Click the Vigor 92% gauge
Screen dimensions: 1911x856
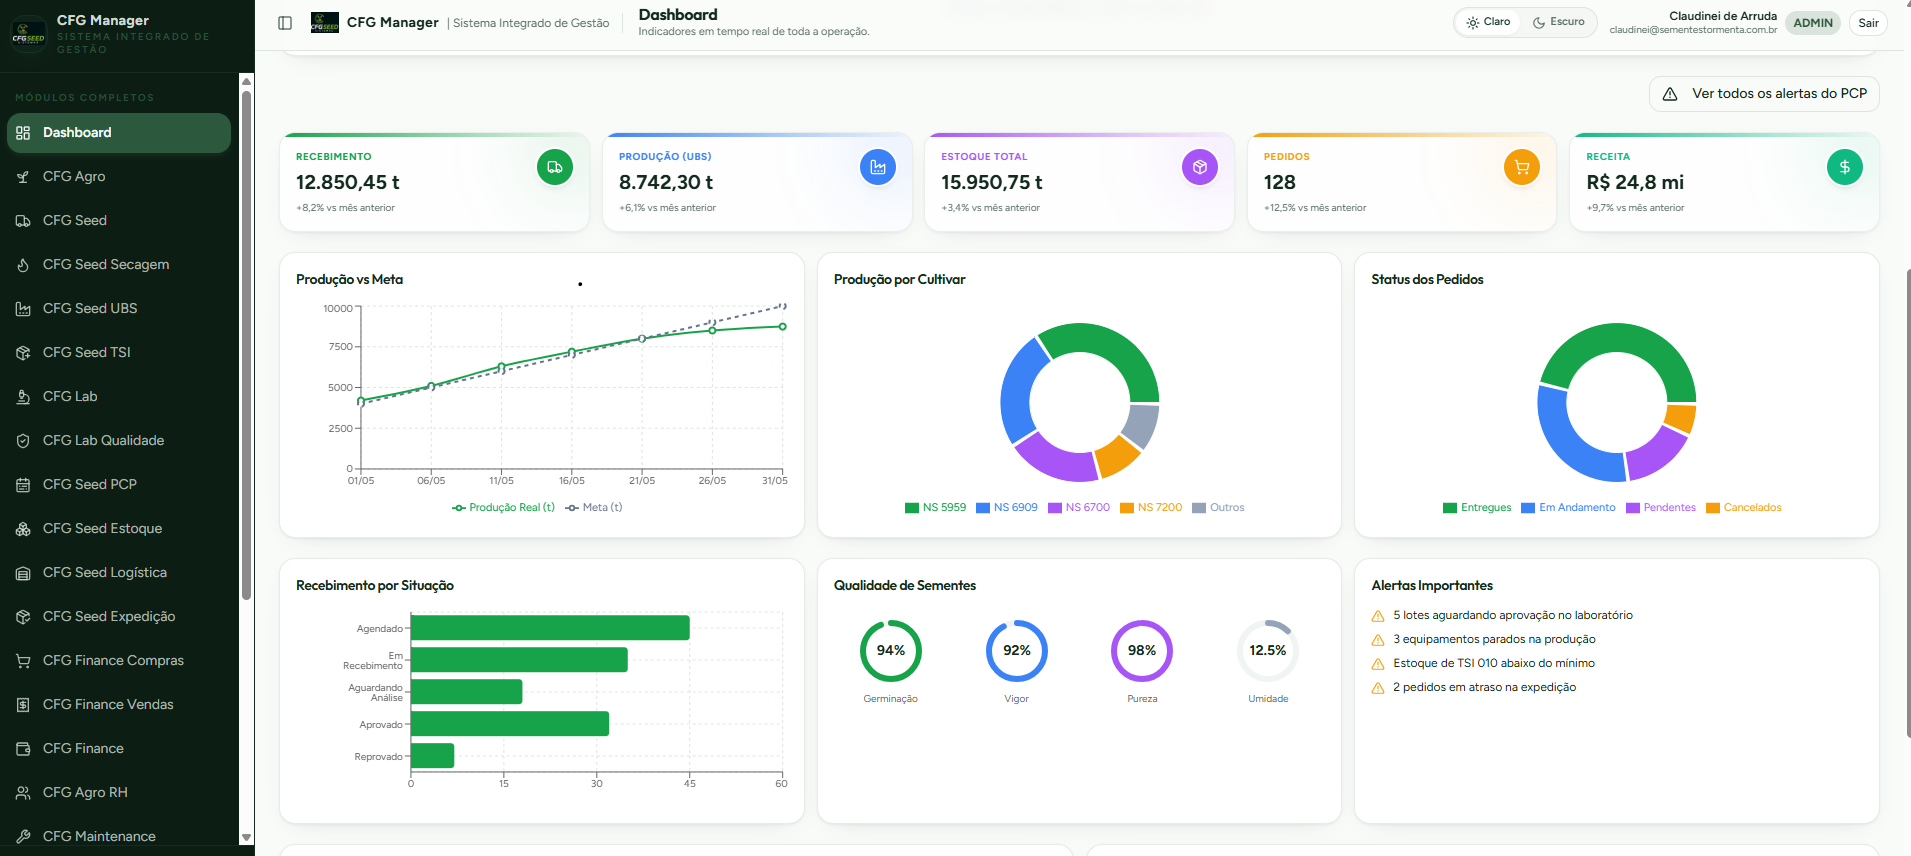pyautogui.click(x=1016, y=651)
